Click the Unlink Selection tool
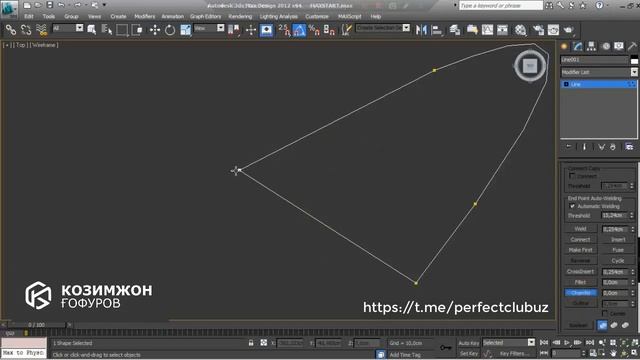The height and width of the screenshot is (360, 640). point(26,30)
